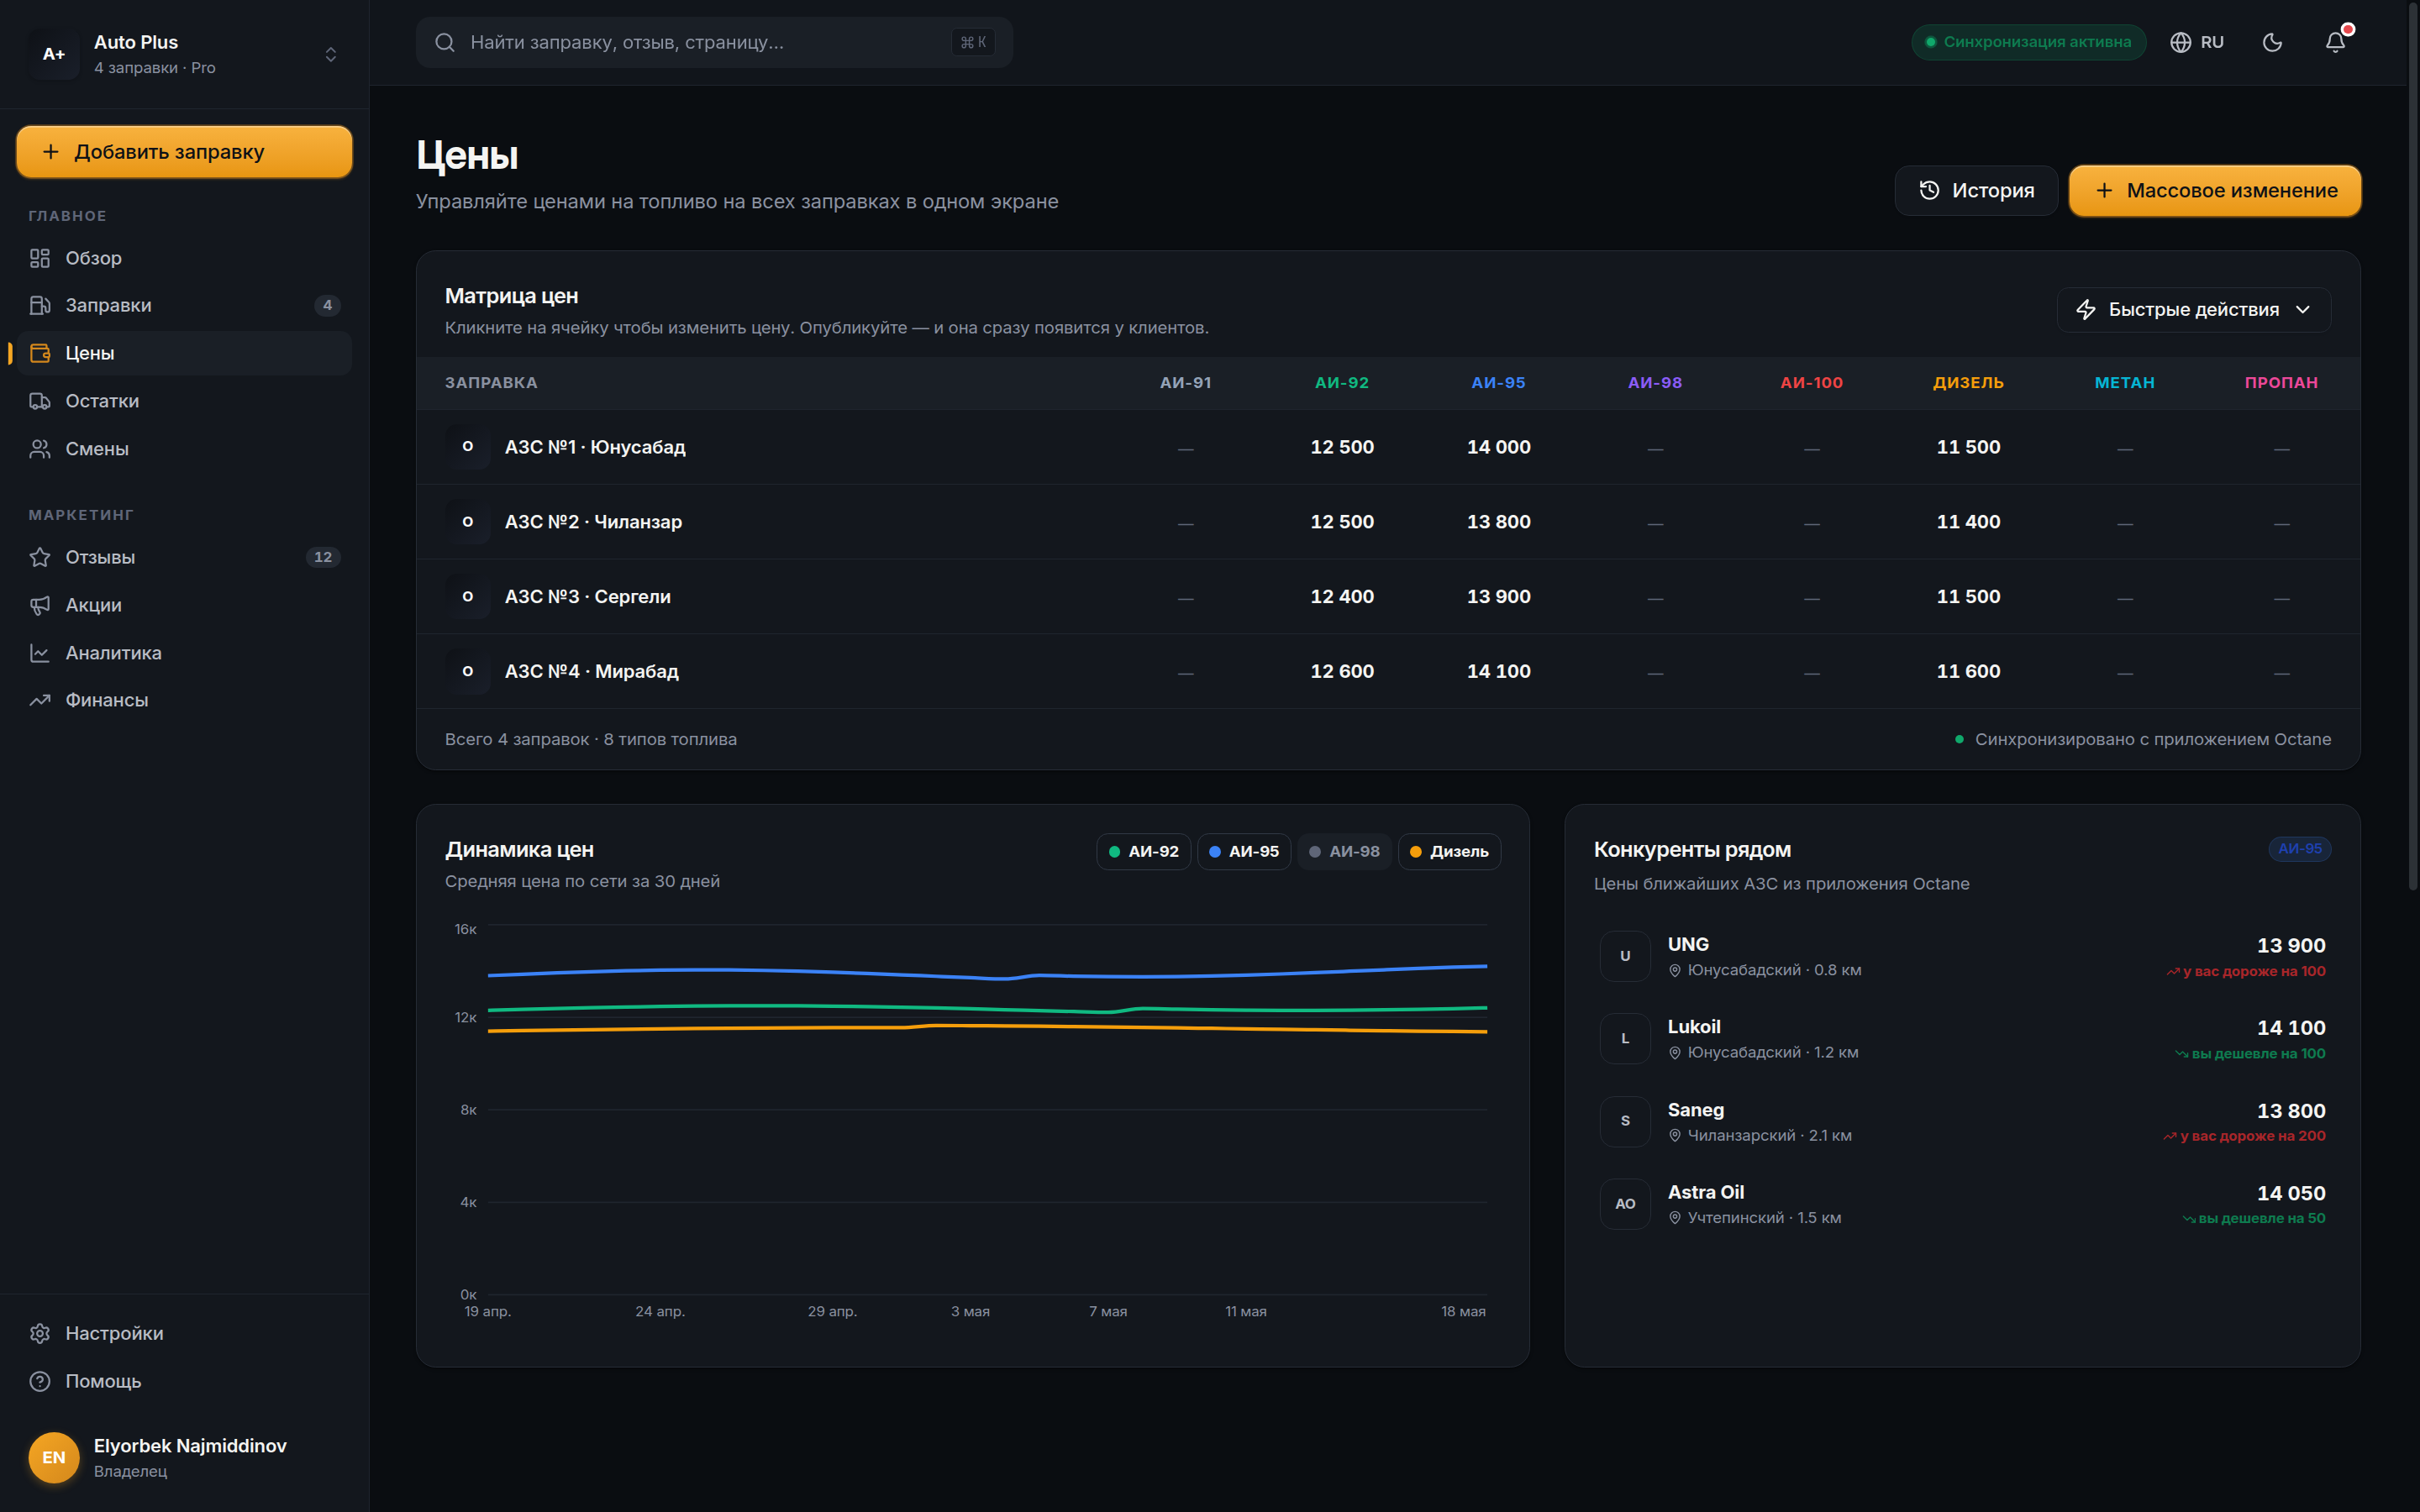Click the Заправки count badge 4
This screenshot has height=1512, width=2420.
pyautogui.click(x=327, y=305)
